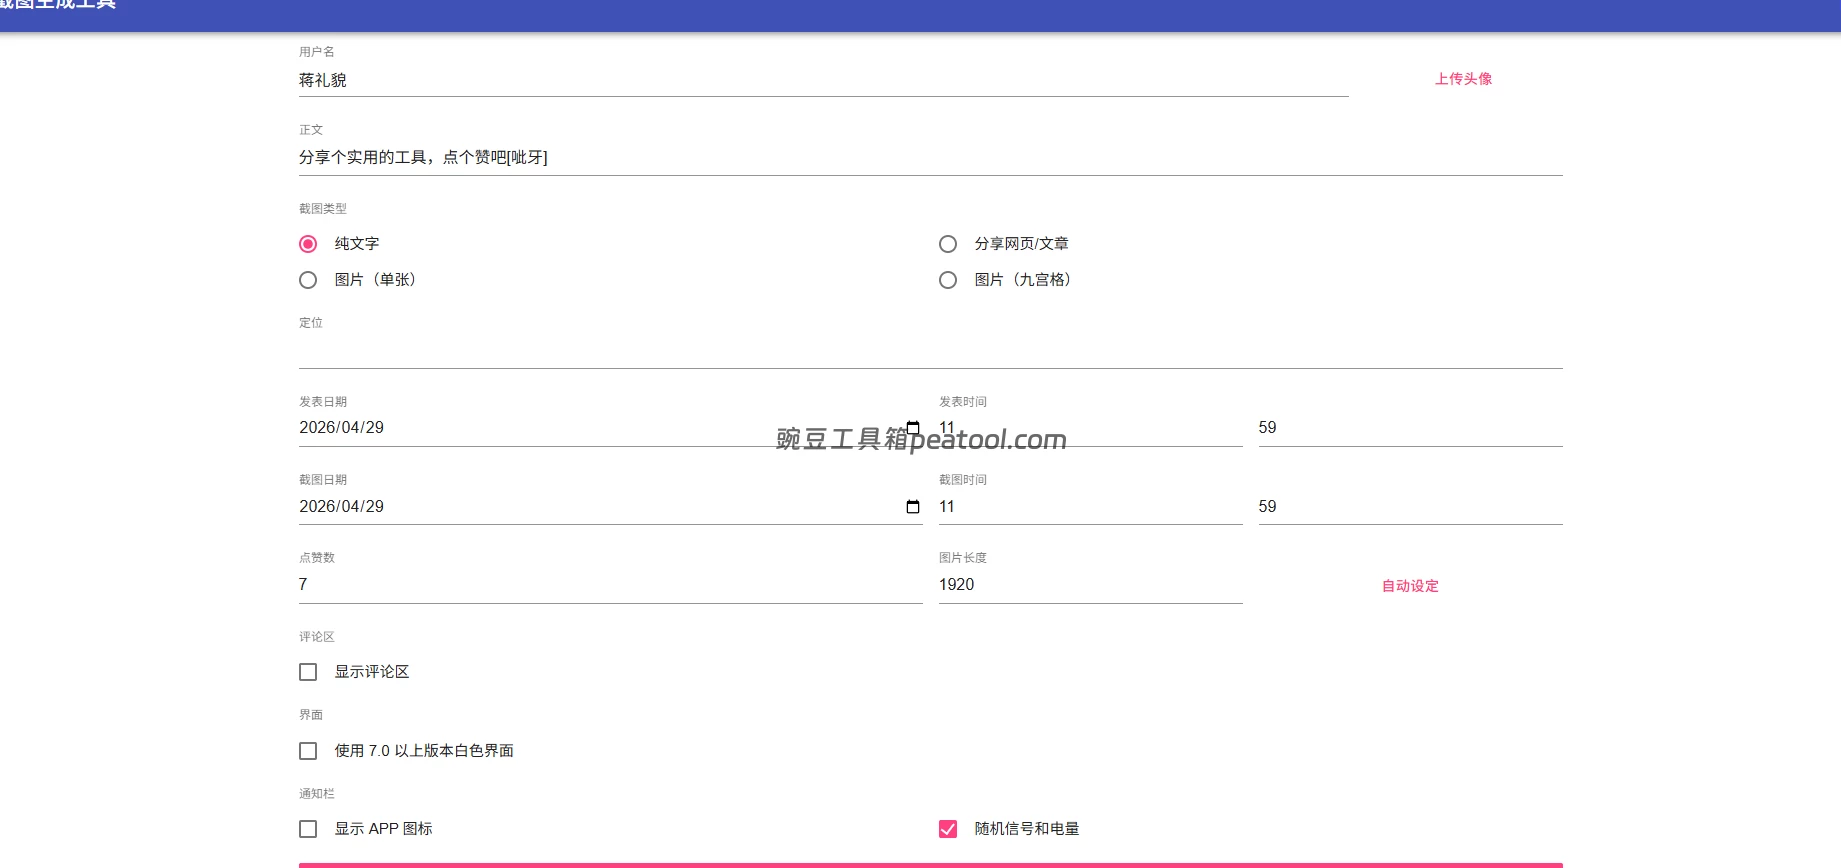1841x868 pixels.
Task: Focus the 用户名 input field
Action: click(822, 80)
